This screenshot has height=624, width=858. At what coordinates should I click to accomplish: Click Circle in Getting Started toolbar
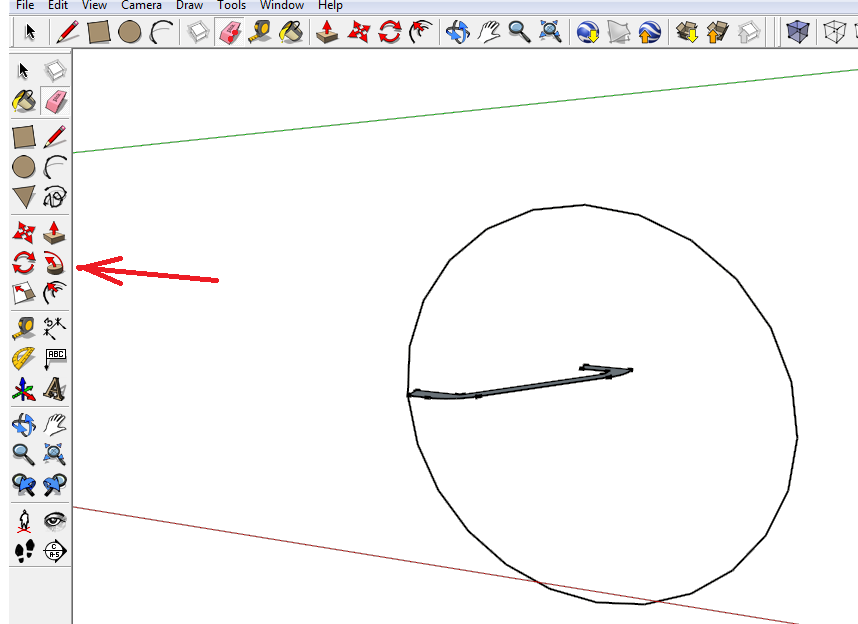click(130, 32)
